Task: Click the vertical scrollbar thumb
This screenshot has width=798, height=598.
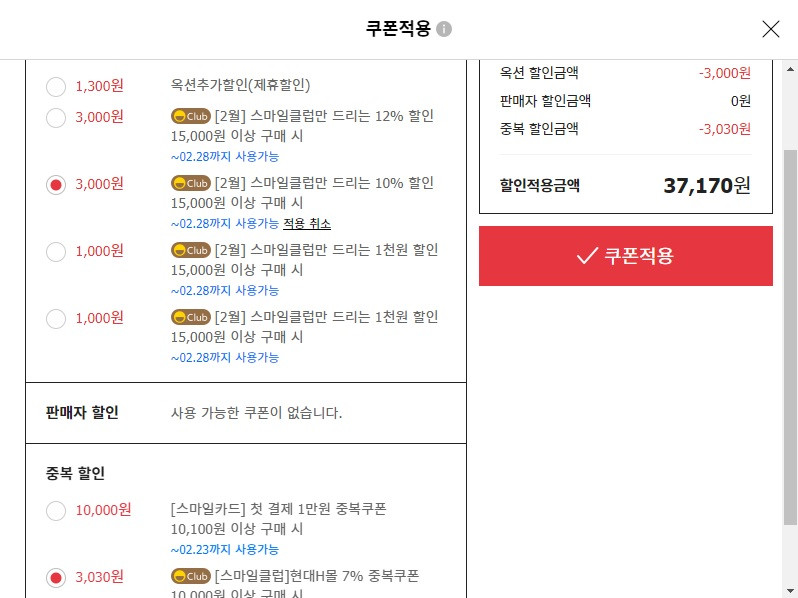Action: click(790, 337)
